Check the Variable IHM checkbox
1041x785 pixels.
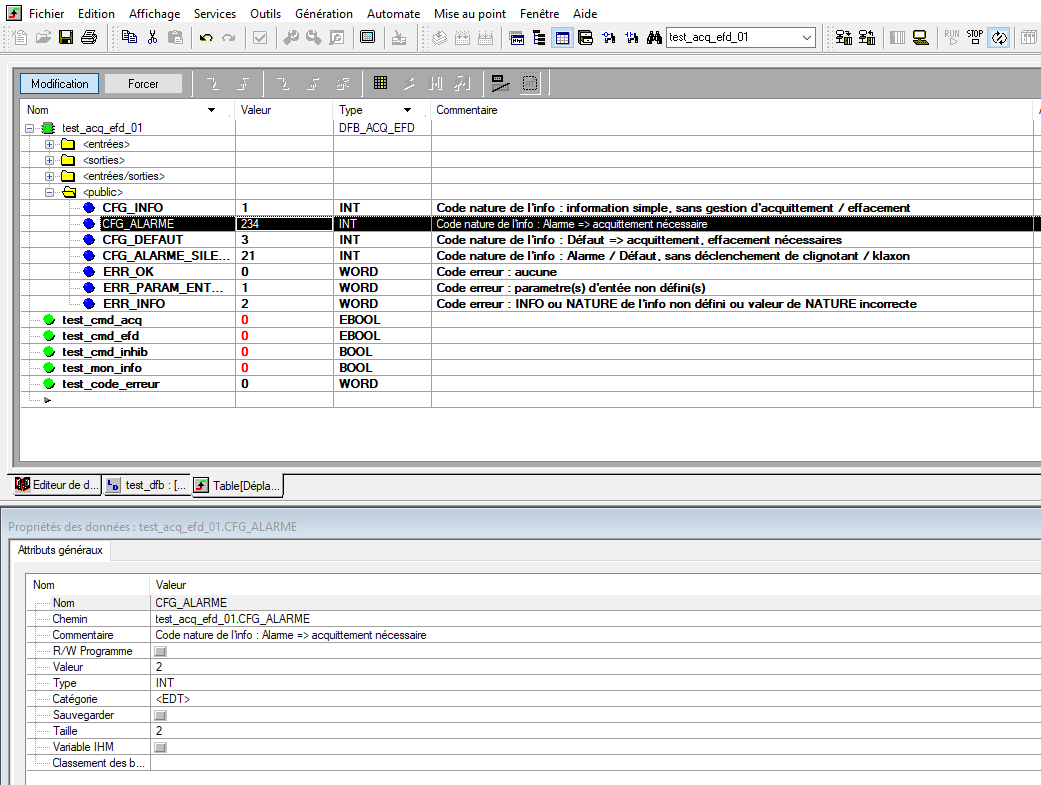click(160, 747)
